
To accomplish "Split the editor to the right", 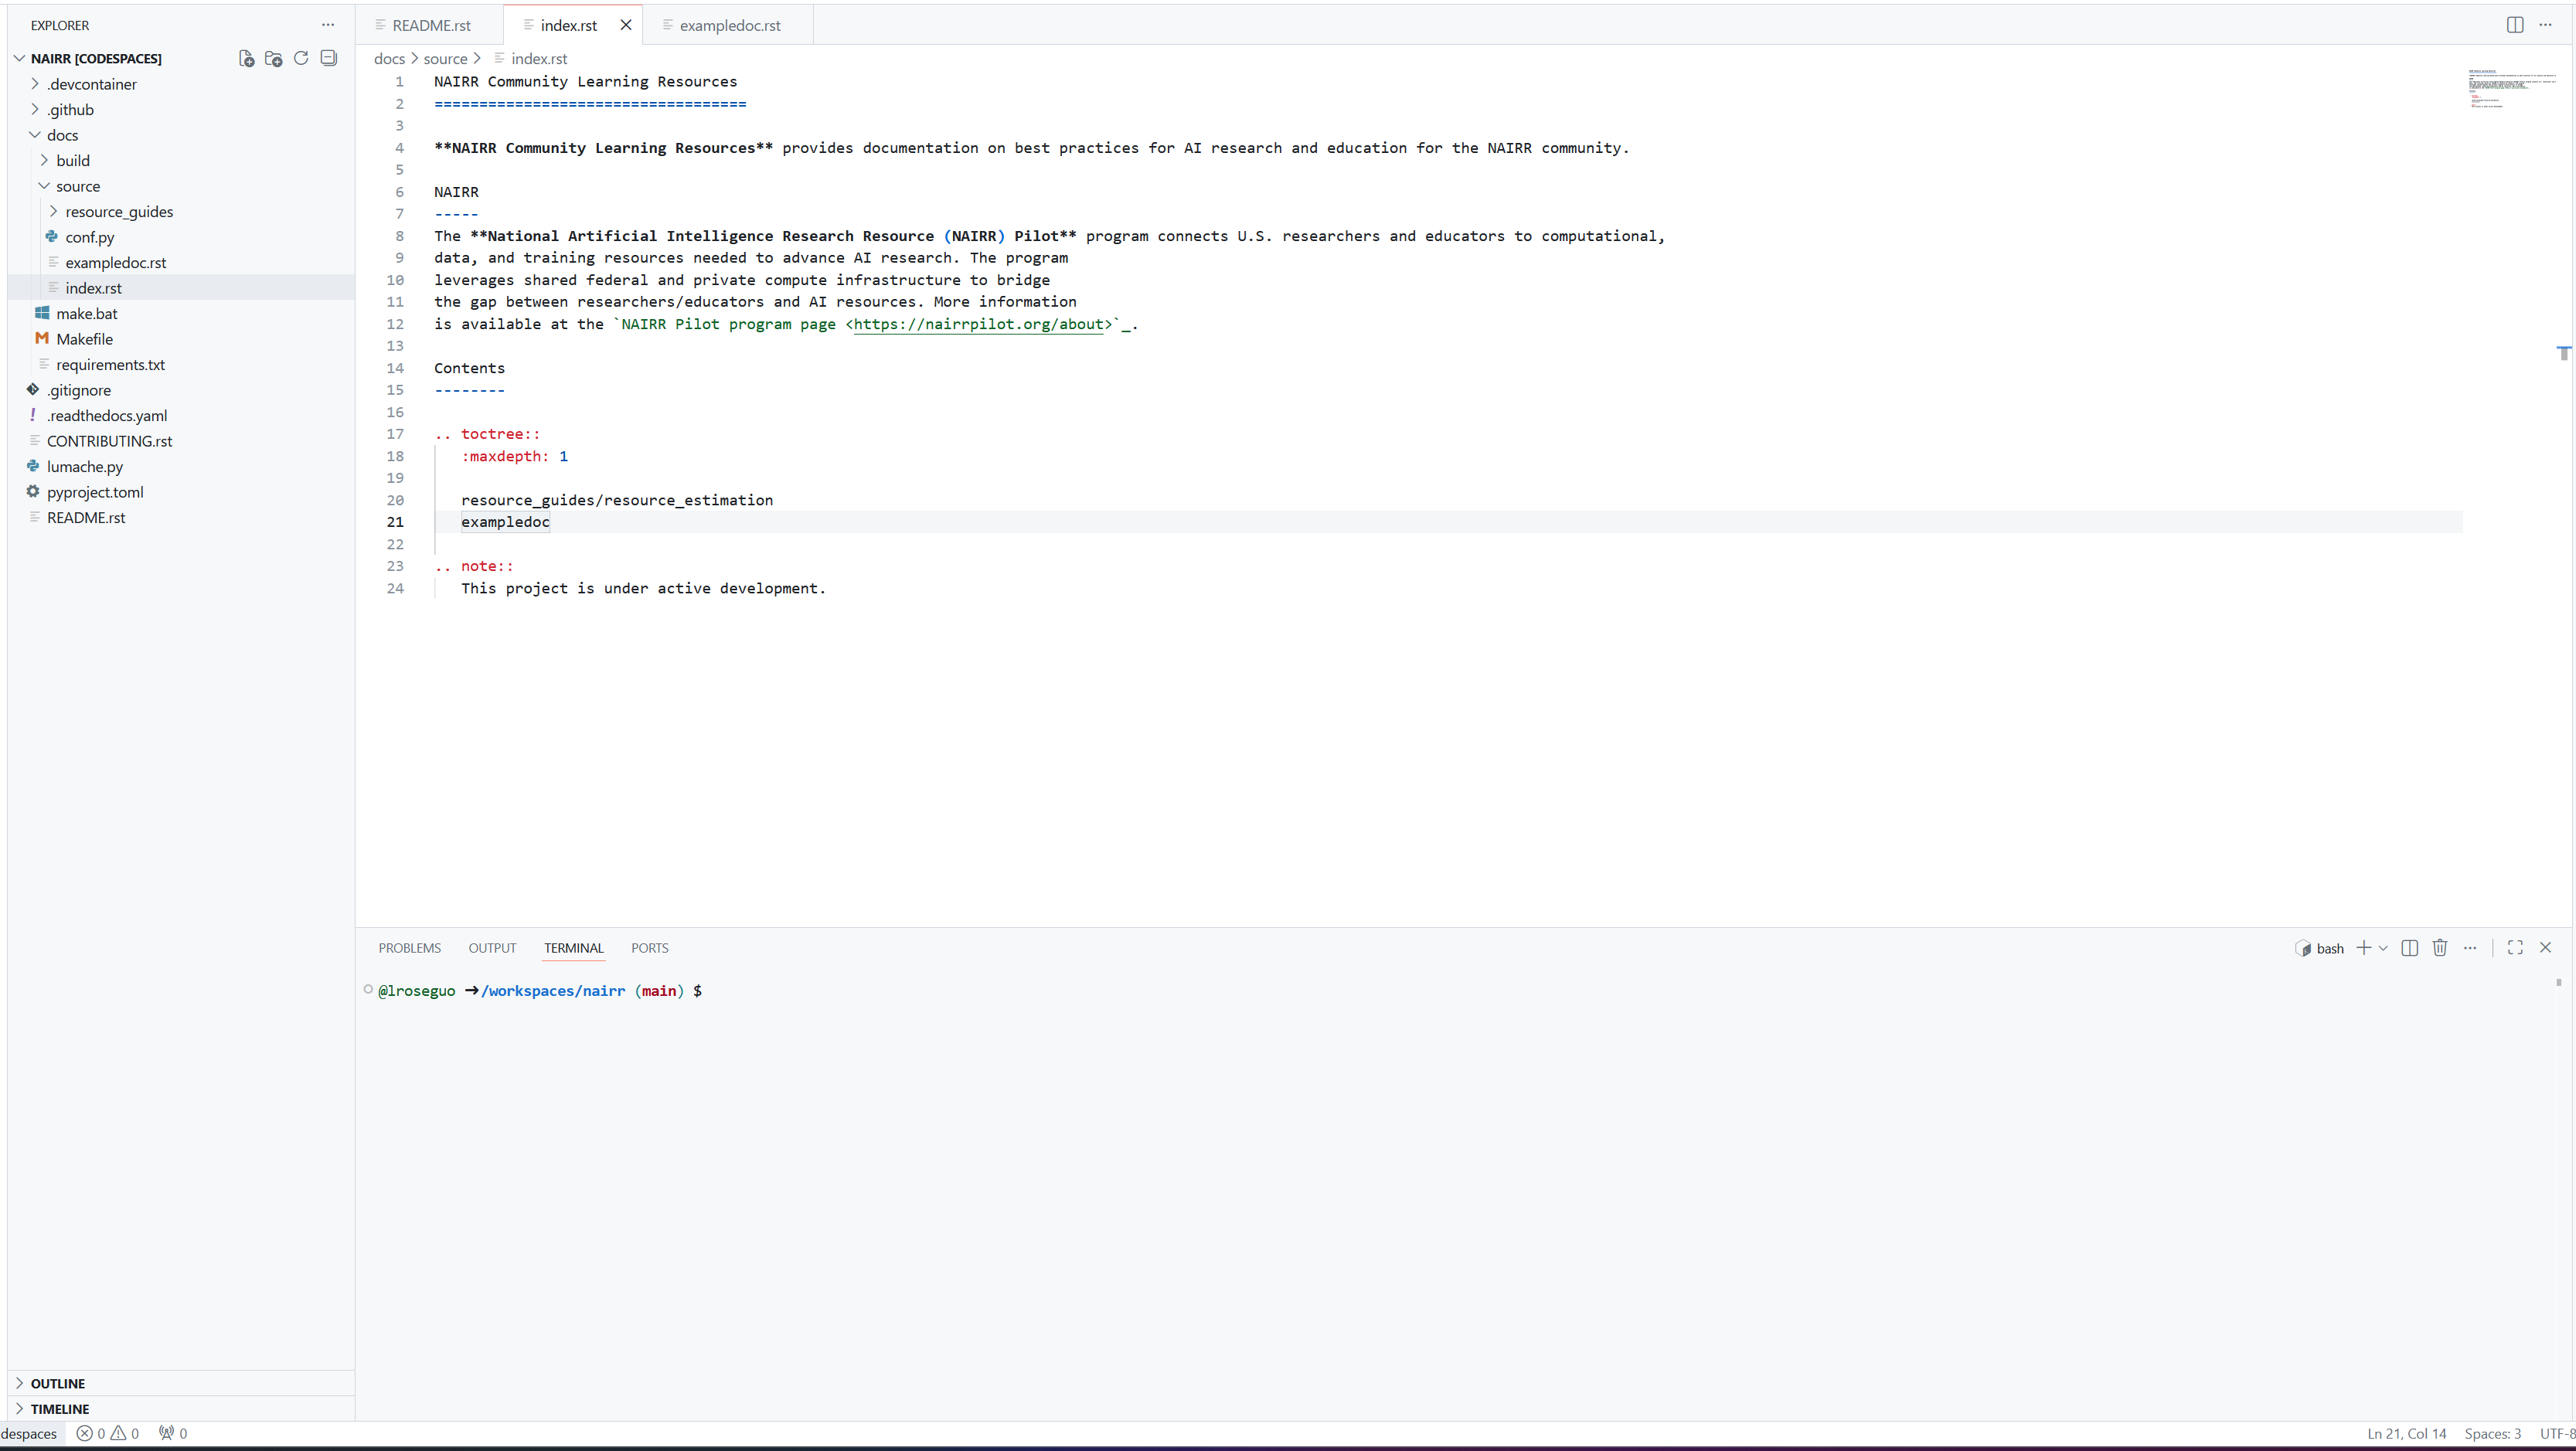I will click(x=2515, y=25).
